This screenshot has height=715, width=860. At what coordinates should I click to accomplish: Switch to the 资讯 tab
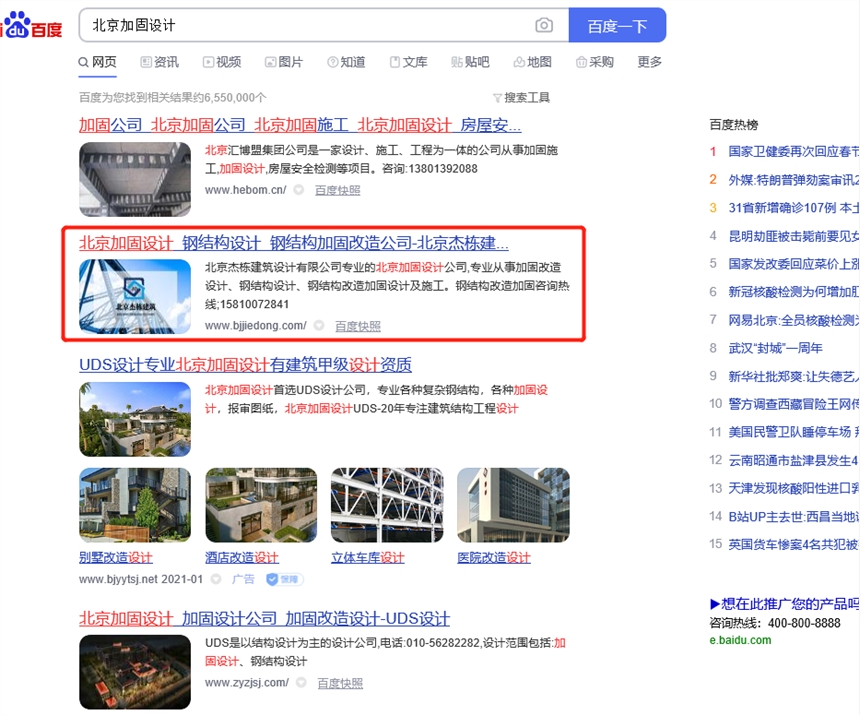point(159,62)
